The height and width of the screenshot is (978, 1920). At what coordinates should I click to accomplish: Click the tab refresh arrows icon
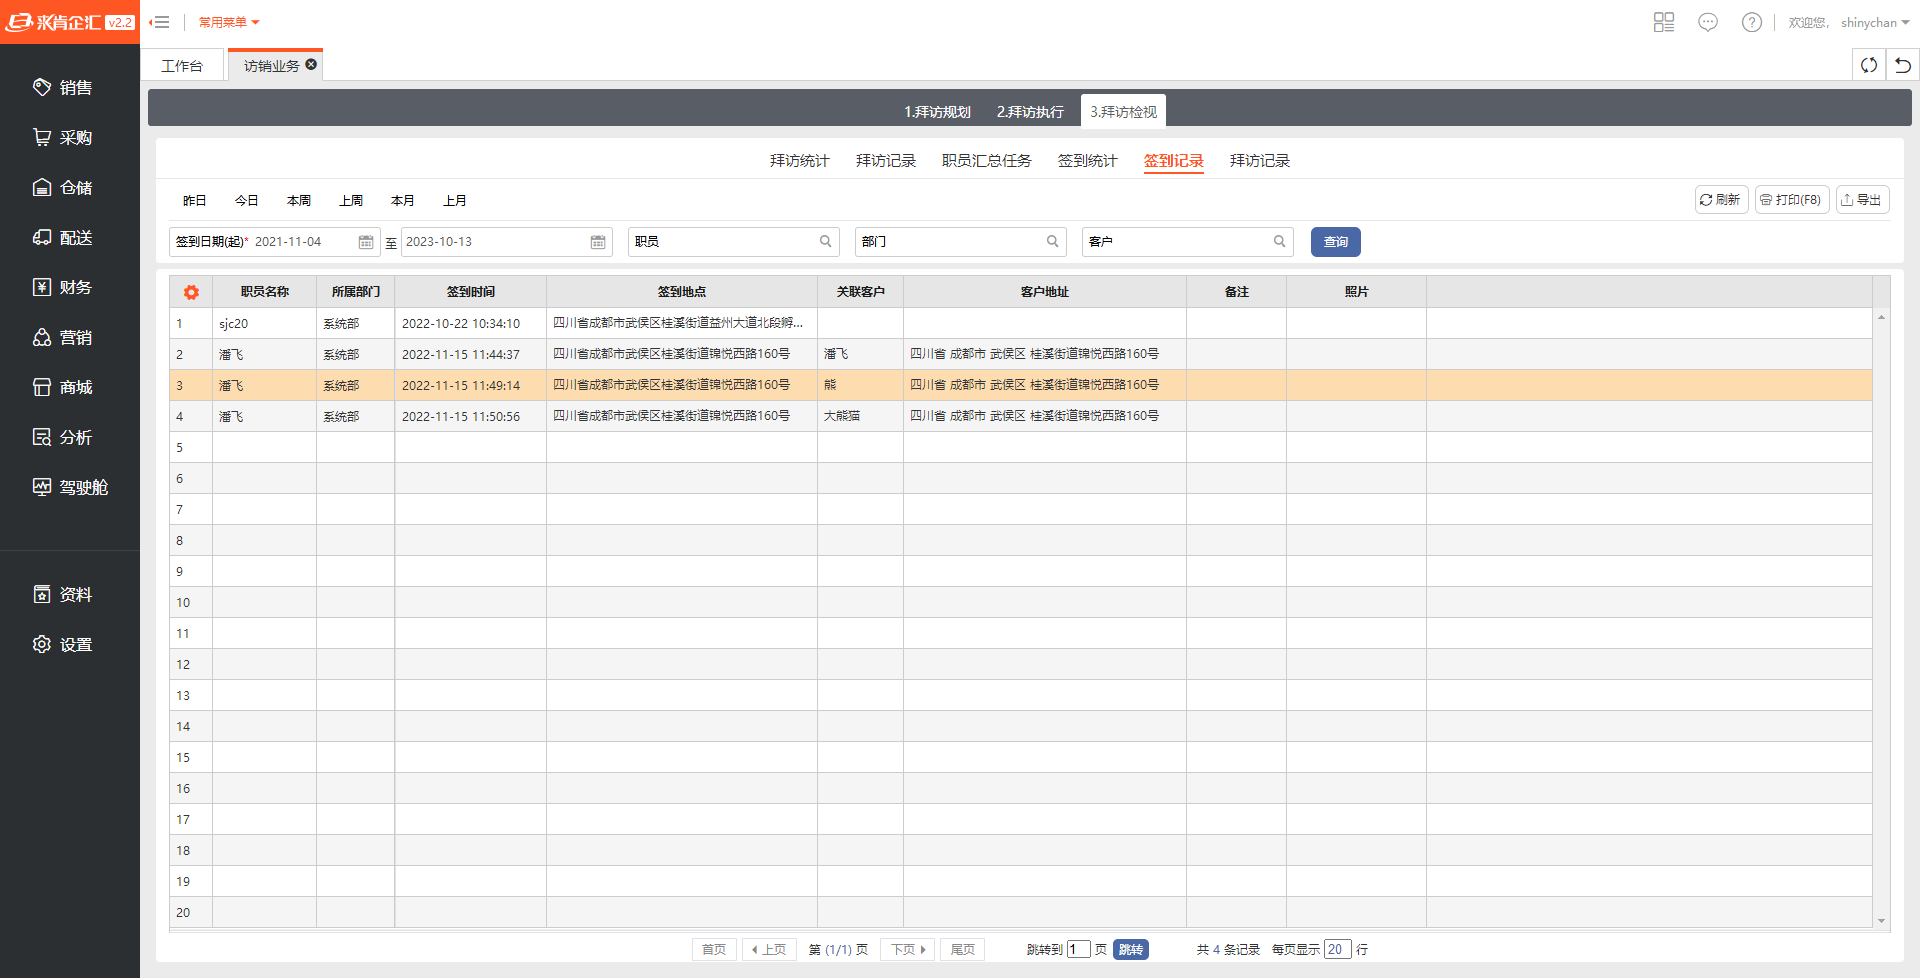pyautogui.click(x=1869, y=65)
